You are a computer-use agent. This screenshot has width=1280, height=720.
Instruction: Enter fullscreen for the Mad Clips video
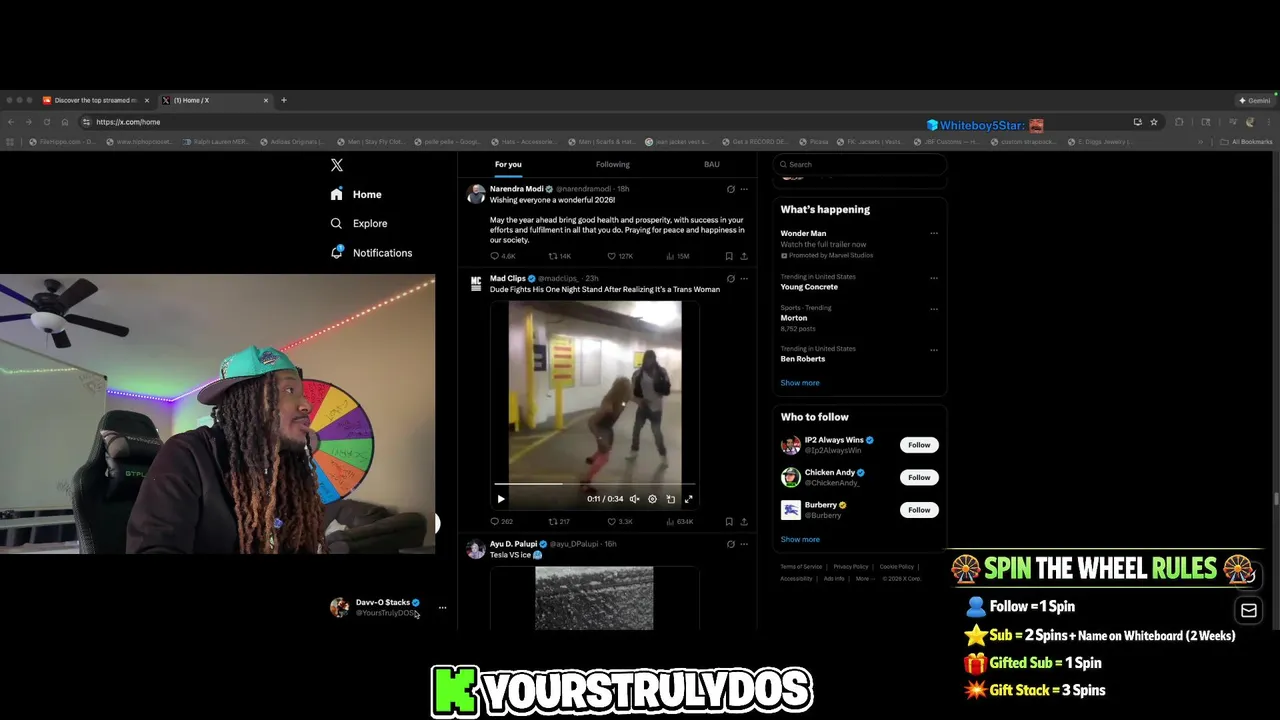coord(688,499)
